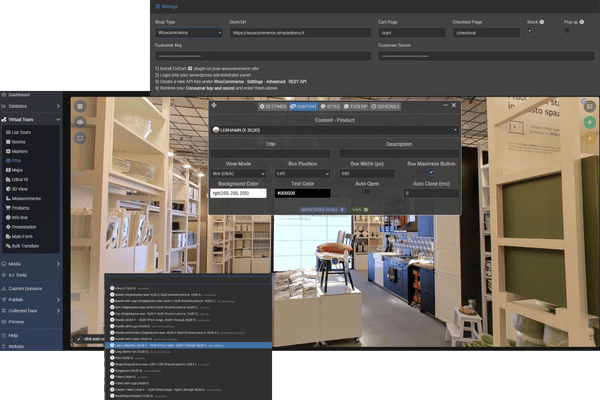
Task: Open List Tours in the sidebar
Action: coord(21,132)
